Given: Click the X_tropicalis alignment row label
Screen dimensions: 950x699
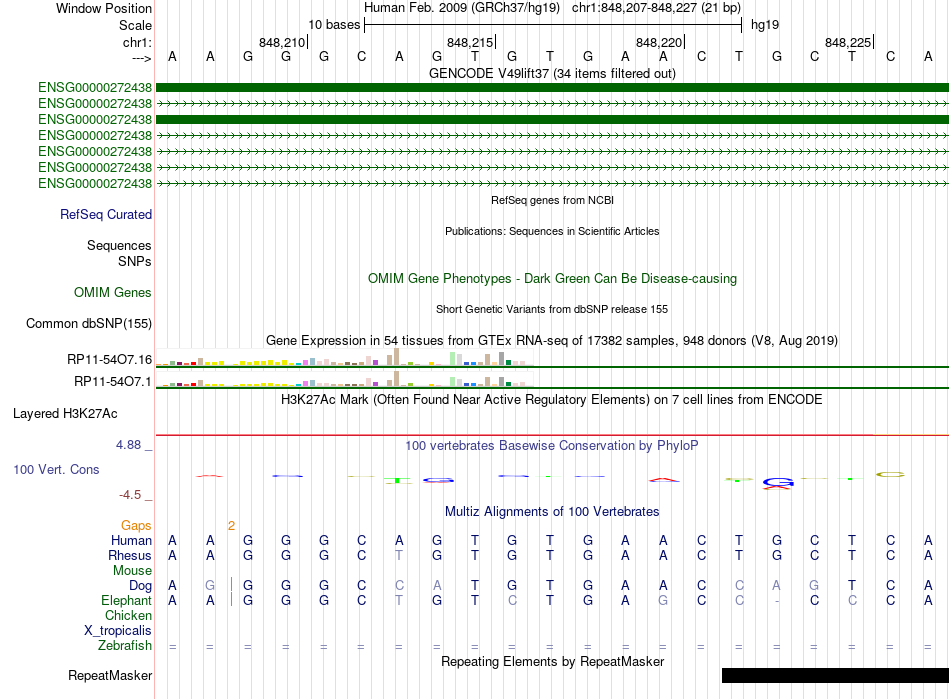Looking at the screenshot, I should click(x=118, y=631).
